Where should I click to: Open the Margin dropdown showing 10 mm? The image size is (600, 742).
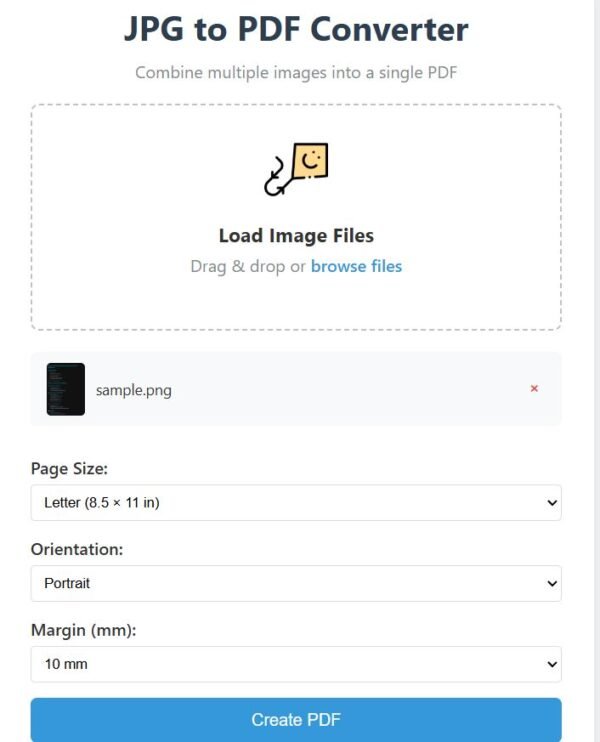pos(296,664)
